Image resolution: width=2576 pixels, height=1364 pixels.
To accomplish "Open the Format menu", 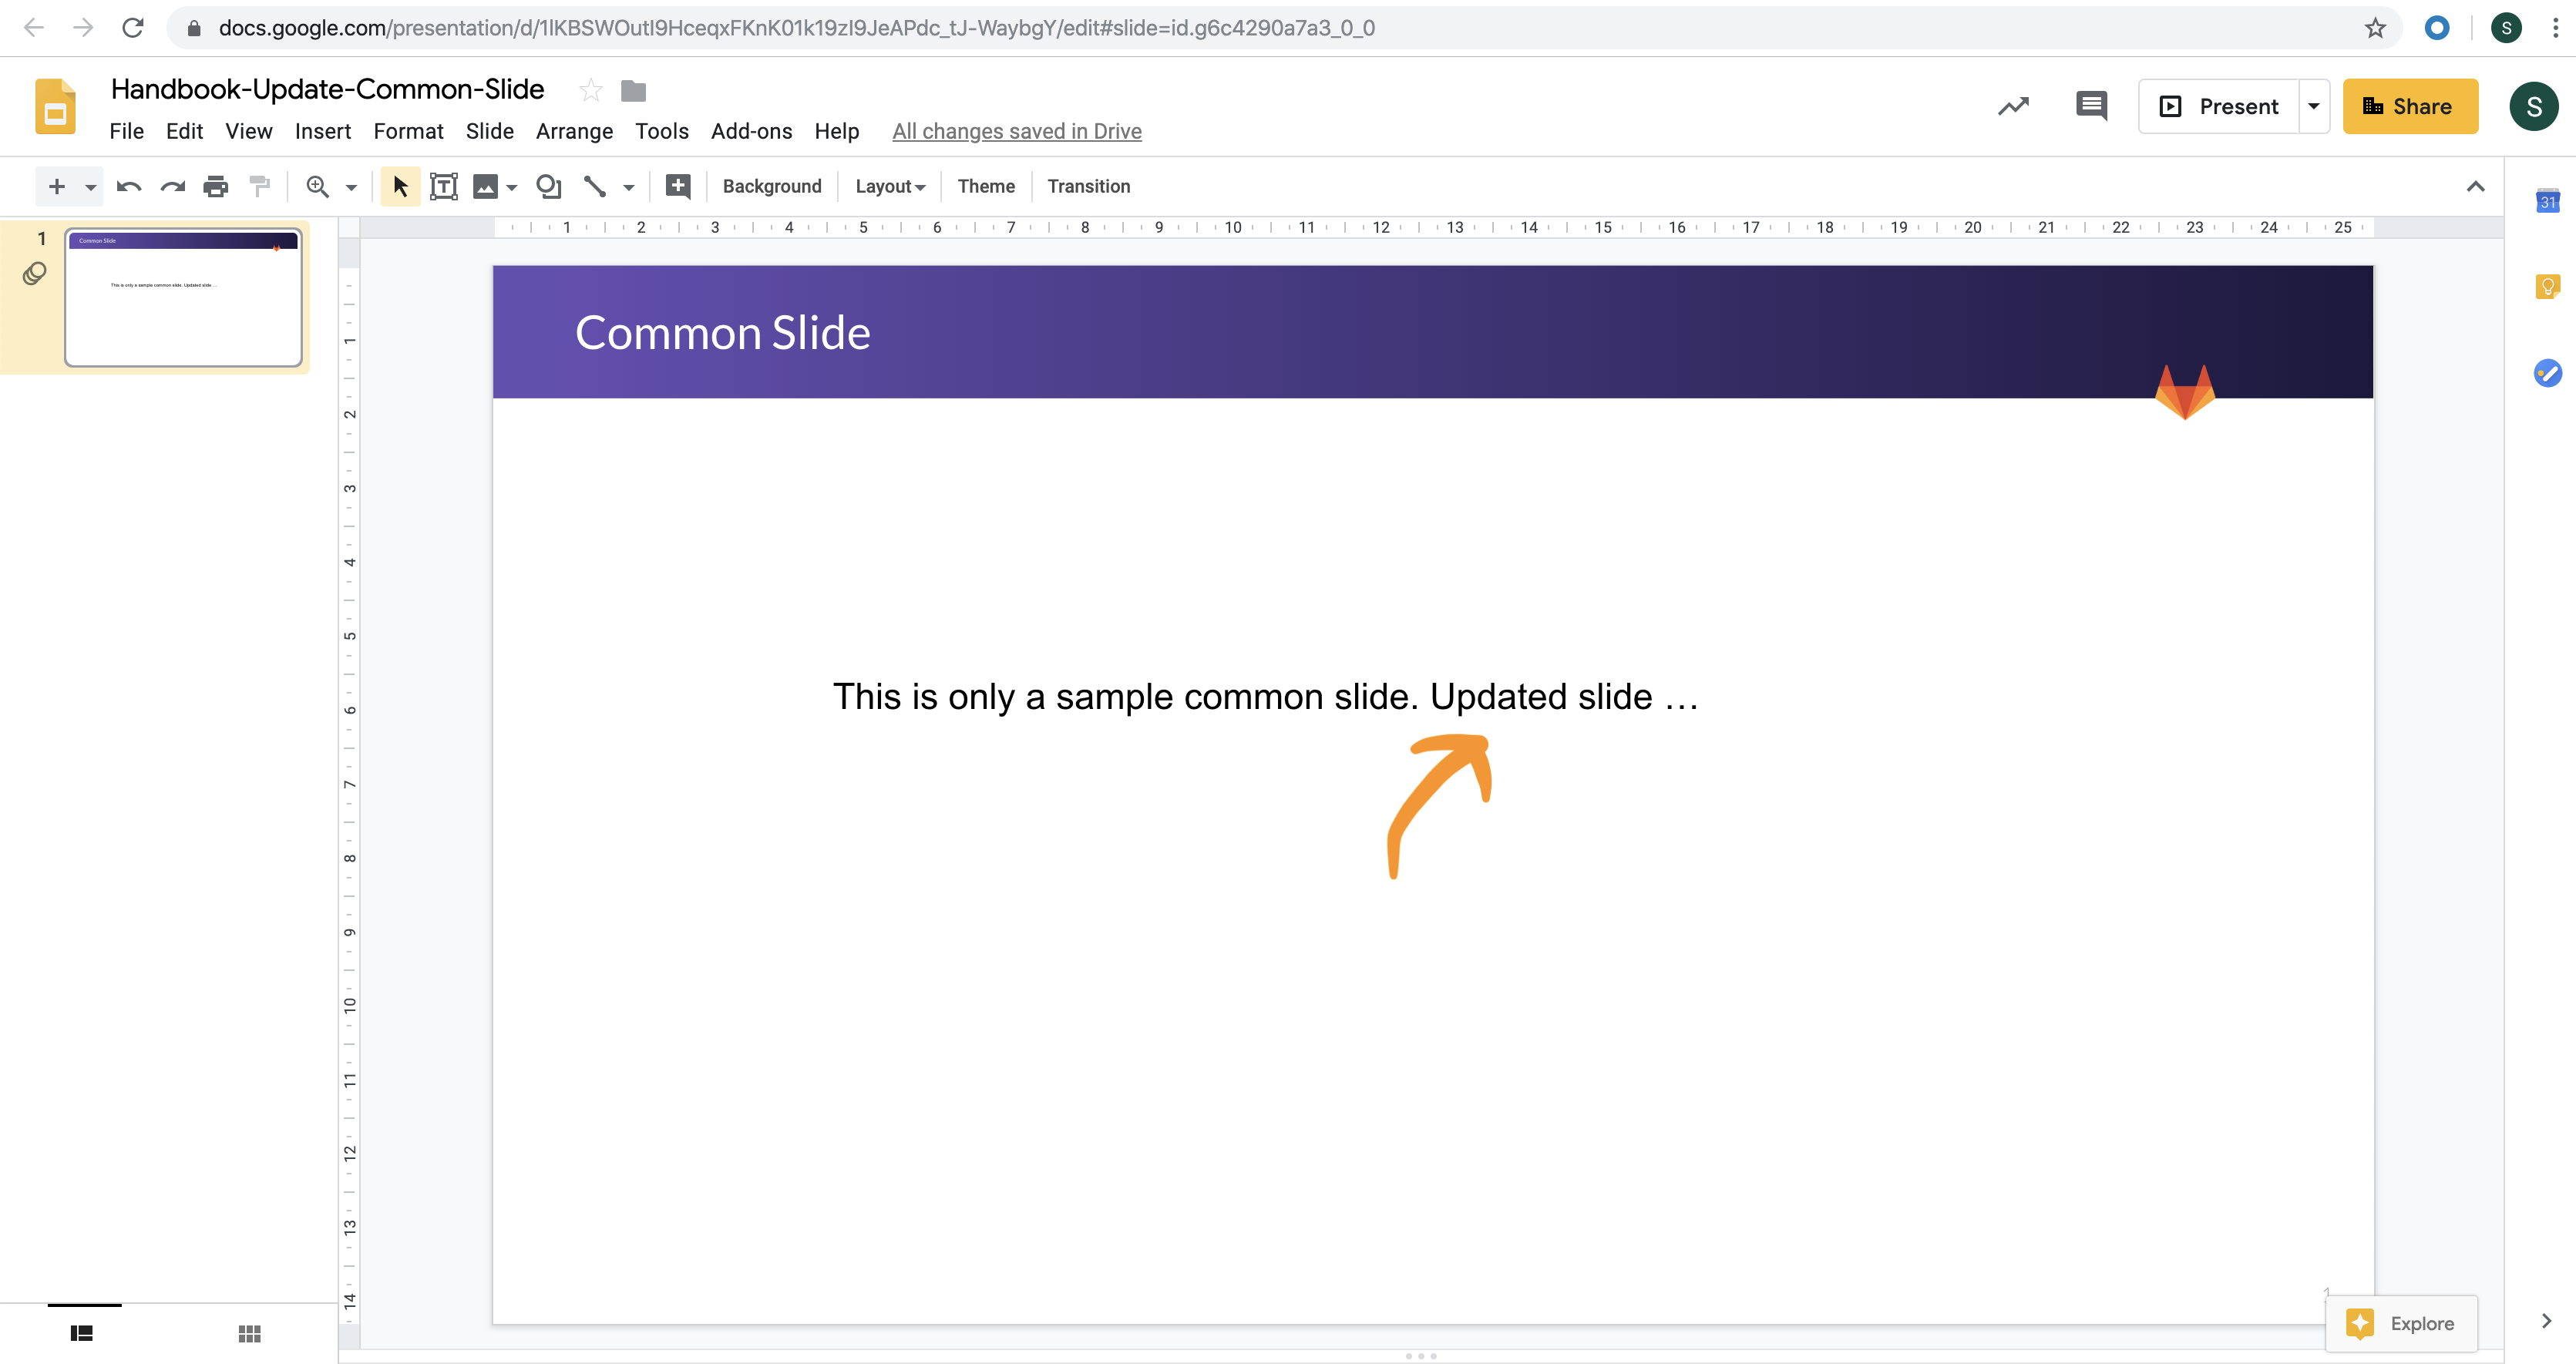I will tap(408, 131).
